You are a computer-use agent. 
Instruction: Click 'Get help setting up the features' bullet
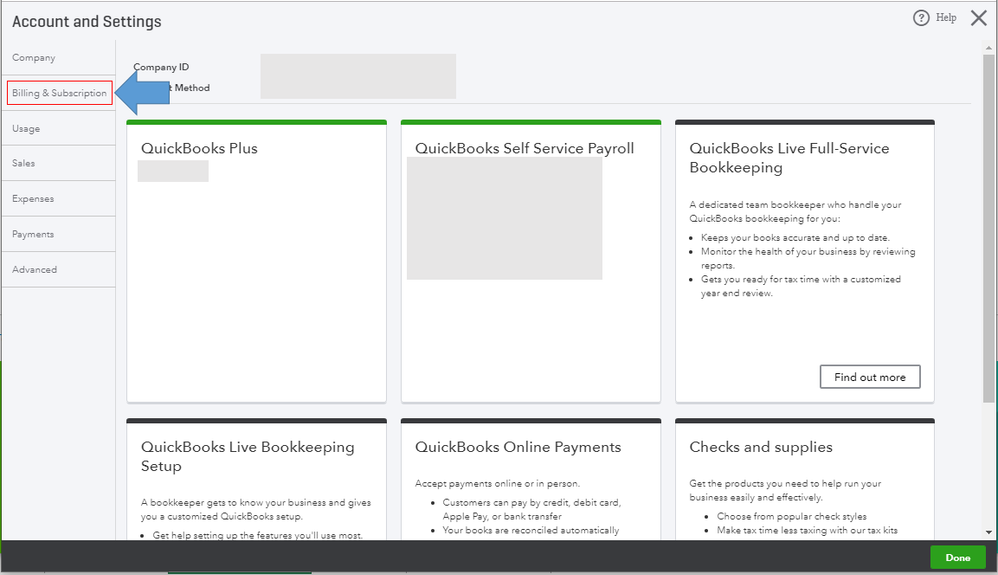click(257, 536)
